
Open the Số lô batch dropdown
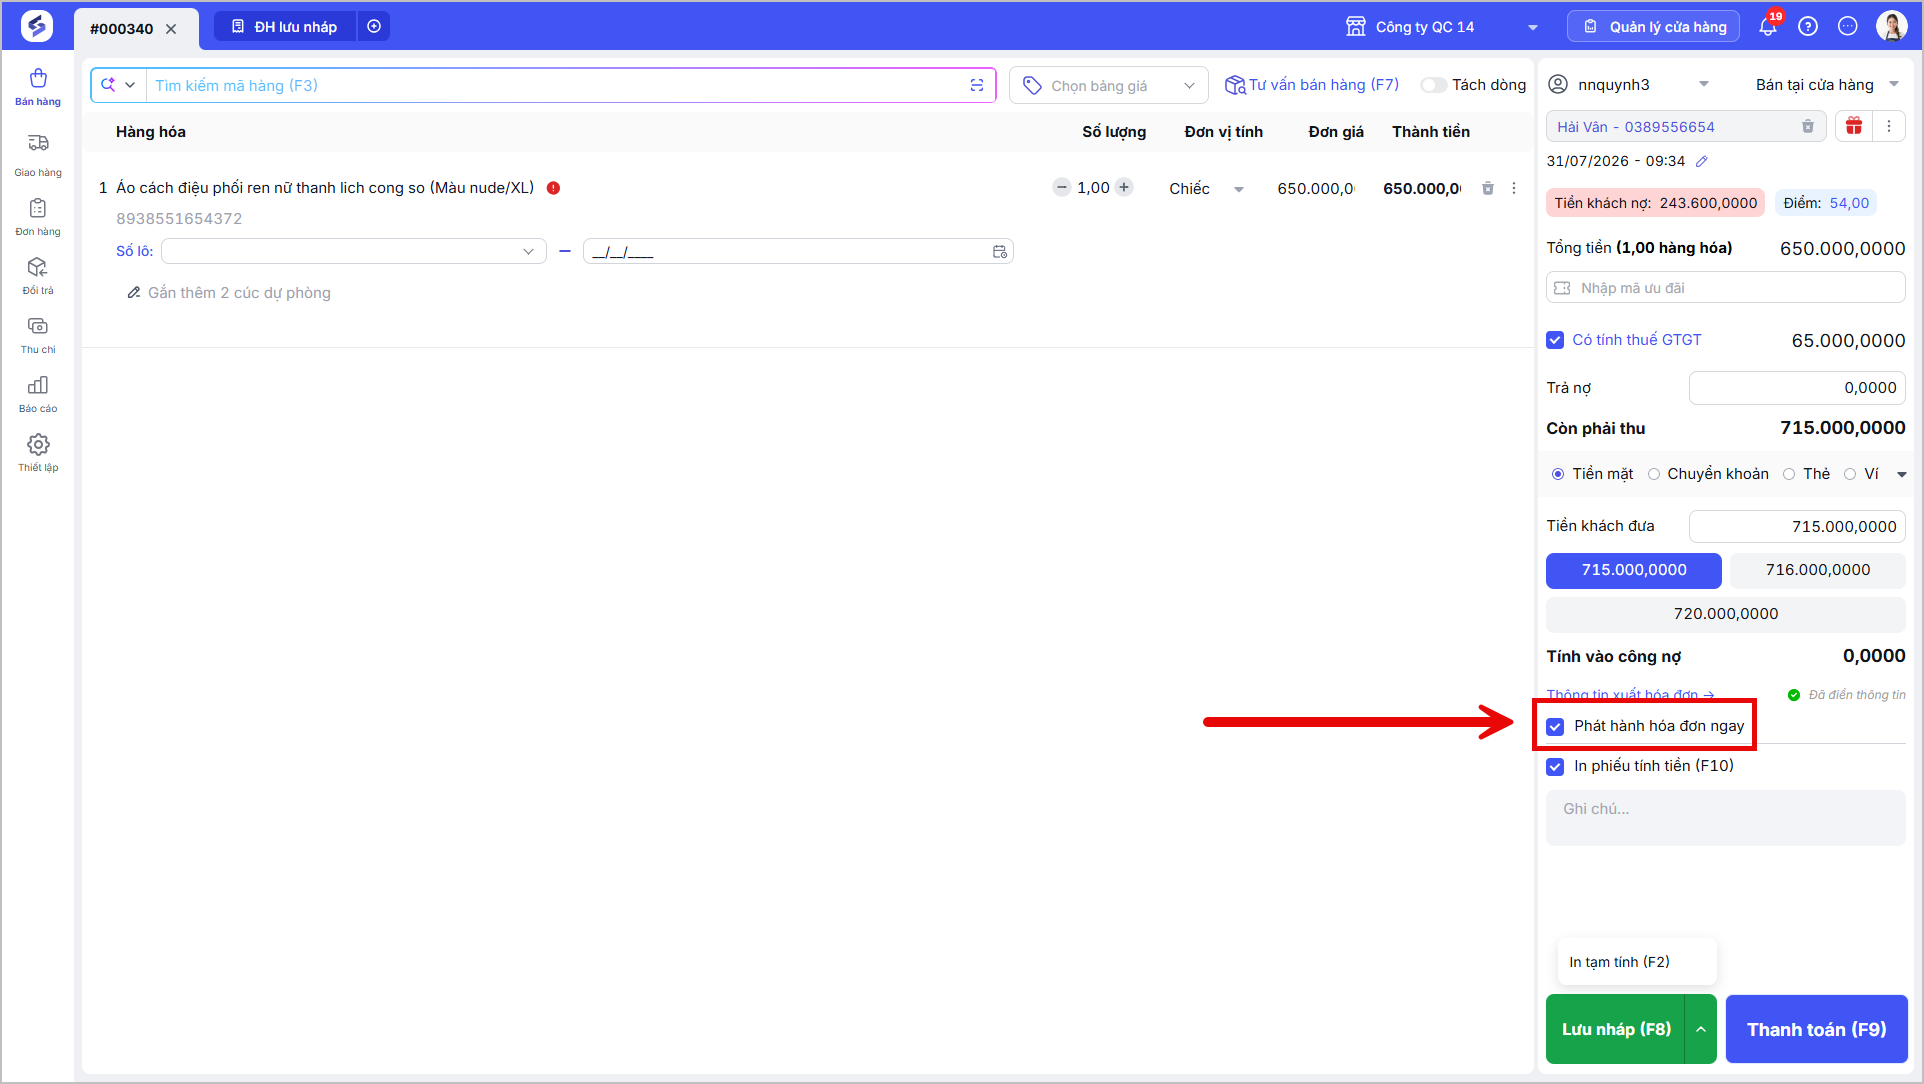[x=354, y=252]
